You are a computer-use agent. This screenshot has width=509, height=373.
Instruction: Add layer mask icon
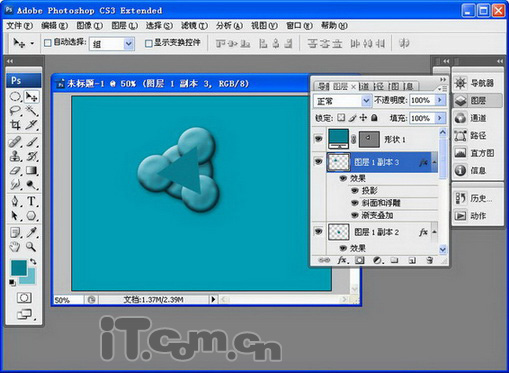point(359,260)
